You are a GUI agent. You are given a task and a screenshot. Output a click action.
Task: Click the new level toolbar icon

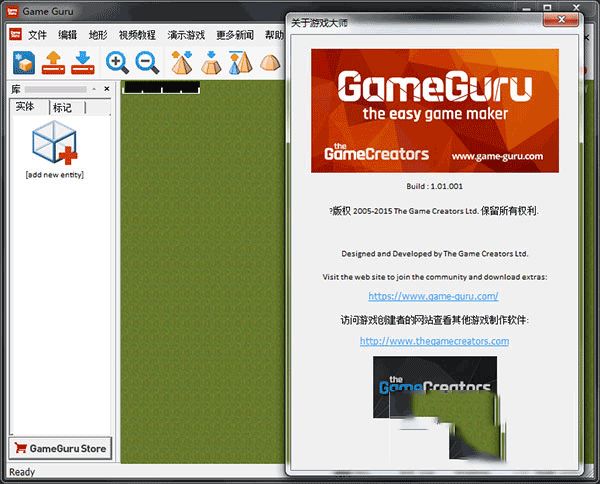(24, 62)
